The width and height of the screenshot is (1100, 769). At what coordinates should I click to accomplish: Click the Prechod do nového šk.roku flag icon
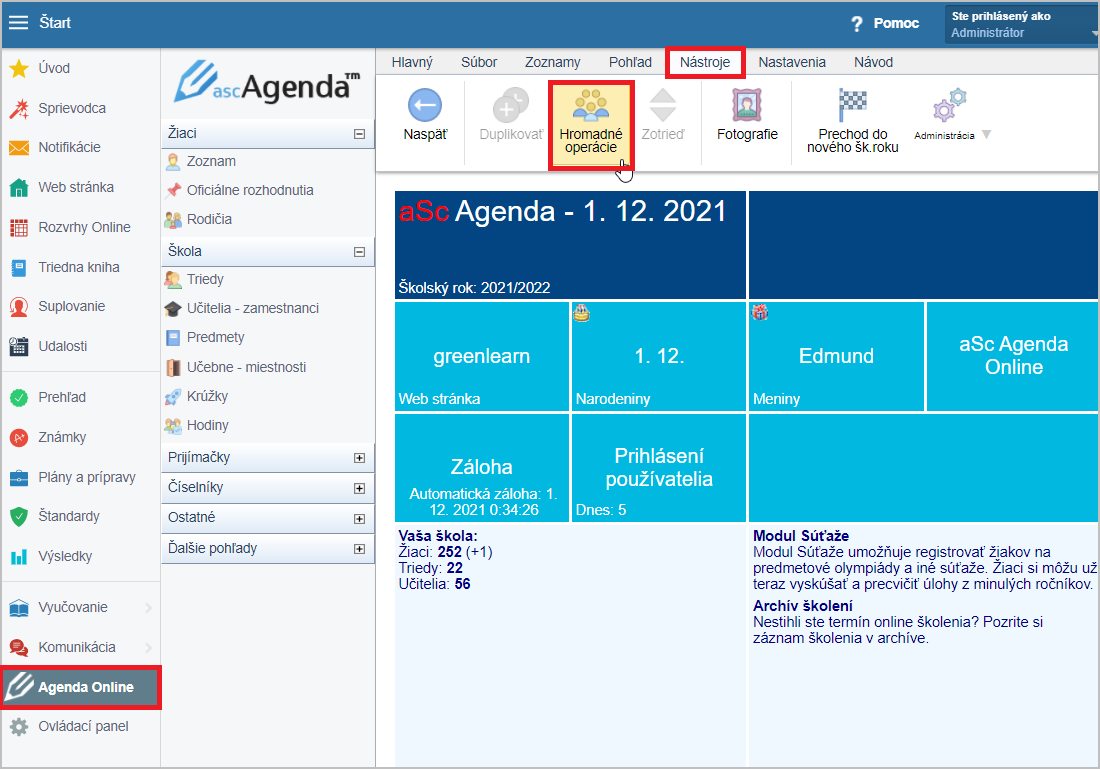[x=853, y=105]
